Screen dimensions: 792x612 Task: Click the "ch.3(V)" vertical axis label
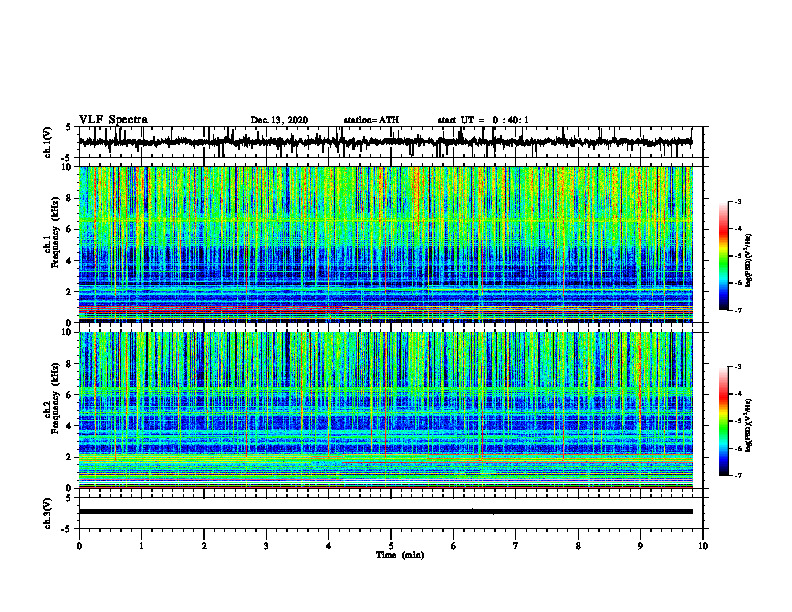coord(48,513)
